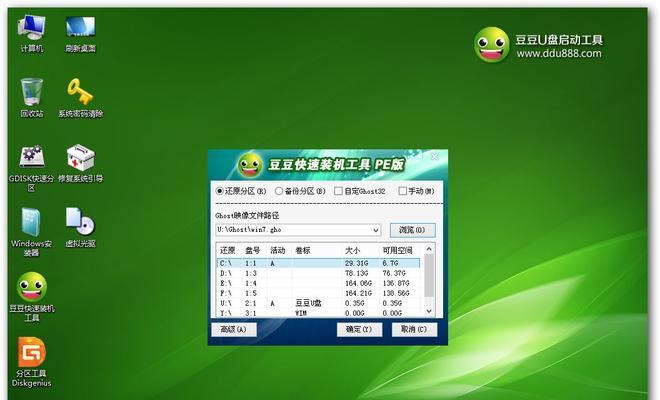
Task: Select the D:\ partition row
Action: [x=319, y=273]
